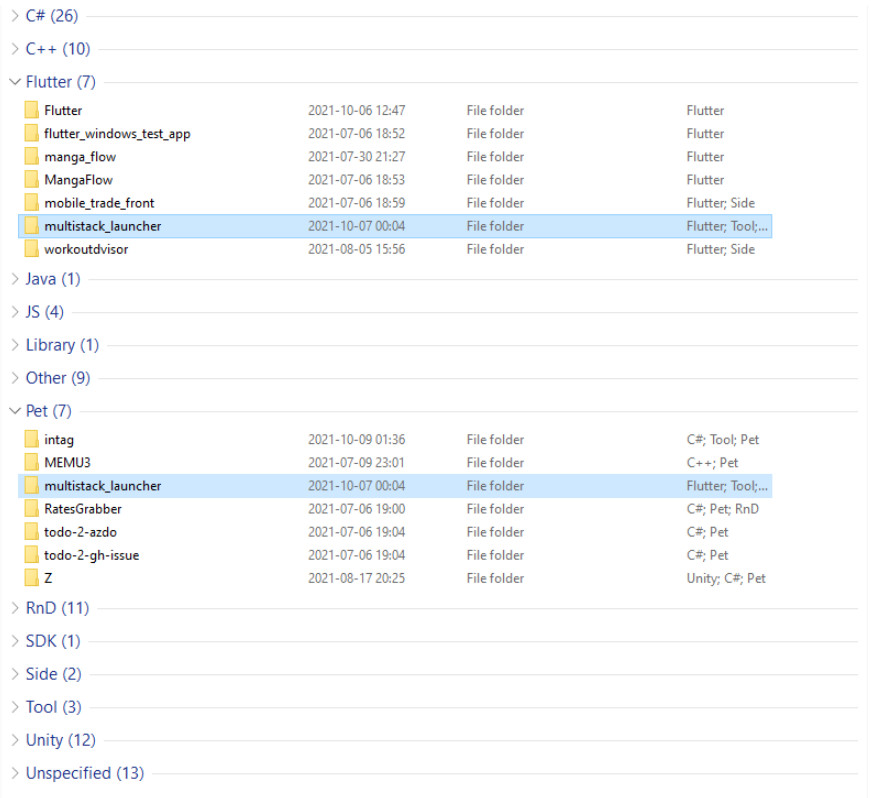The image size is (871, 798).
Task: Select the manga_flow folder name
Action: tap(80, 157)
